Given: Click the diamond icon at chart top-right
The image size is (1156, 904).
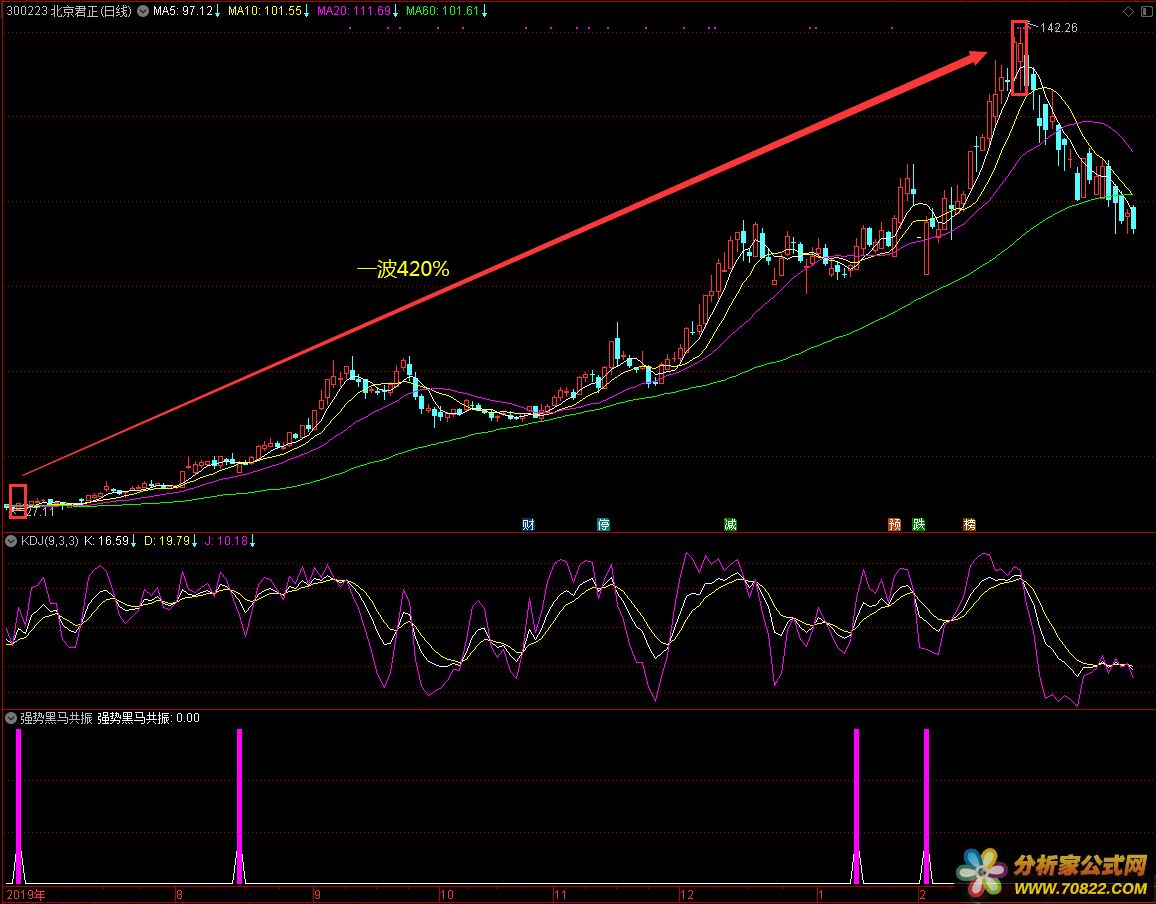Looking at the screenshot, I should click(1129, 11).
